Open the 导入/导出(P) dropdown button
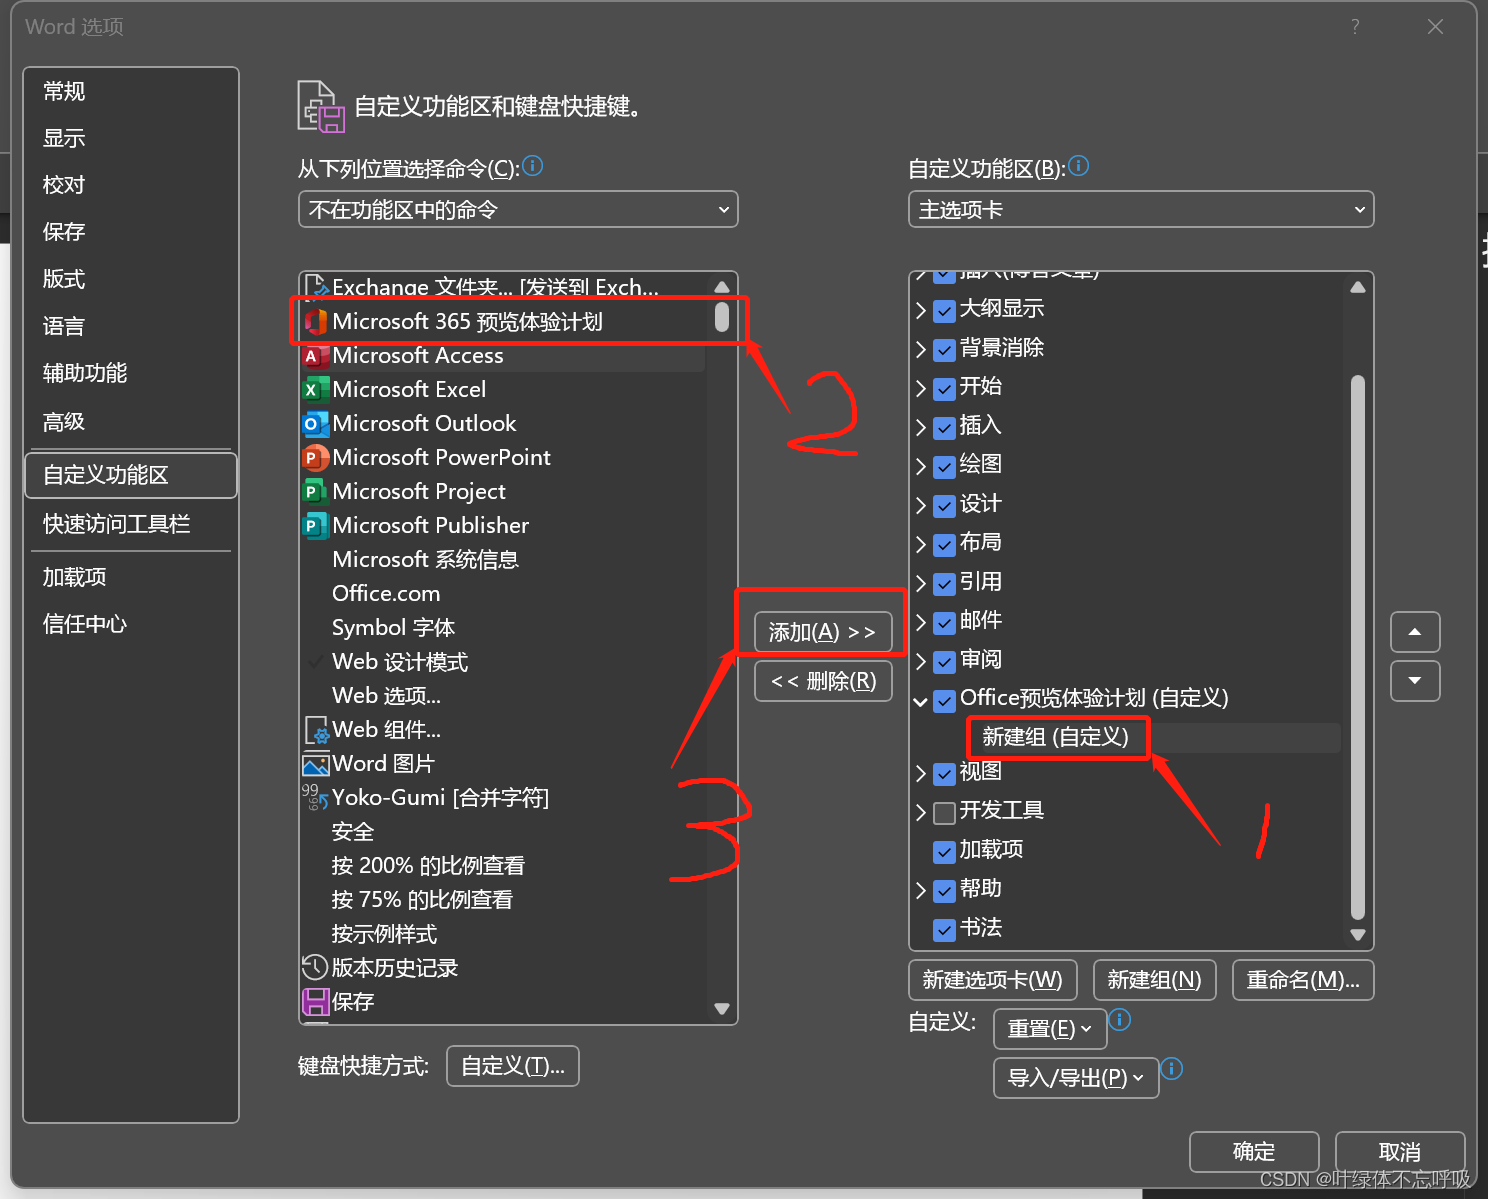This screenshot has height=1199, width=1488. (x=1076, y=1077)
